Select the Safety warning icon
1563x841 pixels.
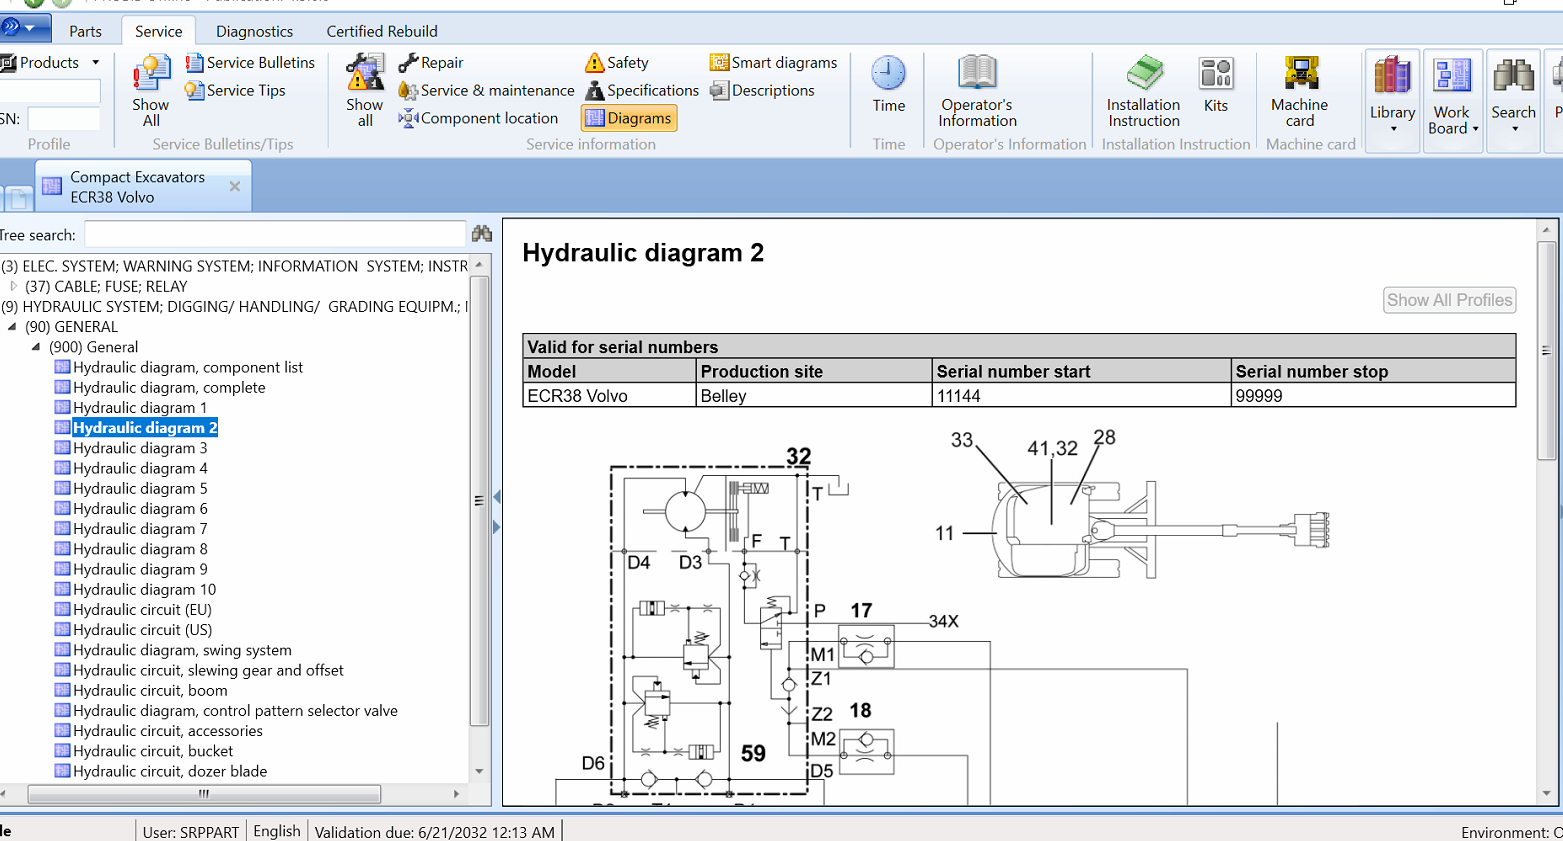pos(595,63)
